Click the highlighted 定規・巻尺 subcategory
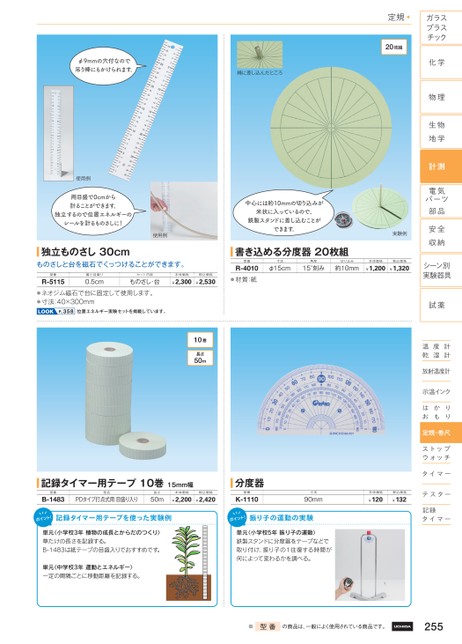The height and width of the screenshot is (644, 462). 441,433
